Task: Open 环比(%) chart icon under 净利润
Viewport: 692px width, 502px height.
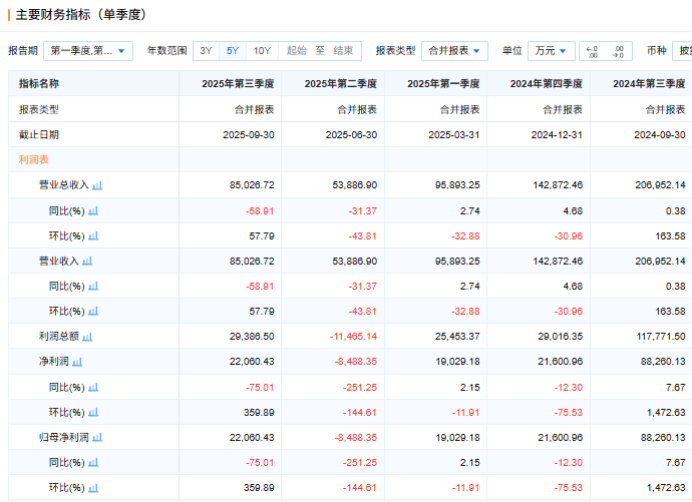Action: click(x=93, y=412)
